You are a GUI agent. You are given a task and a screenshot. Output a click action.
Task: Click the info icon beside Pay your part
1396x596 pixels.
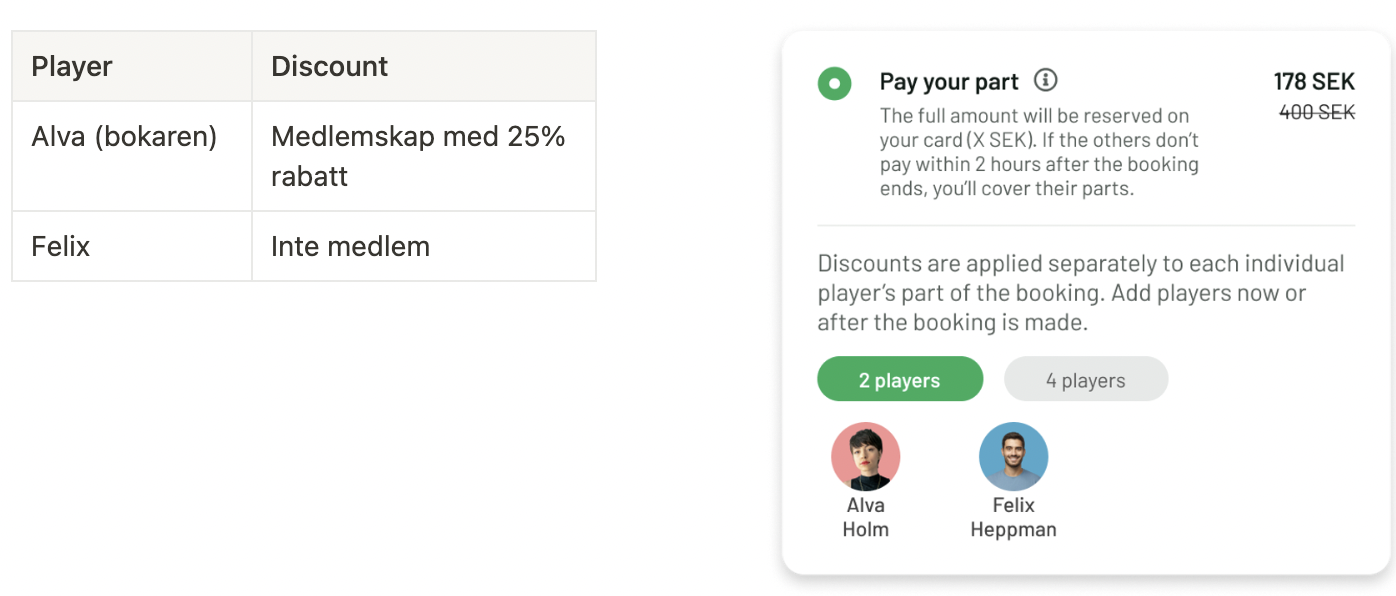click(x=1045, y=80)
